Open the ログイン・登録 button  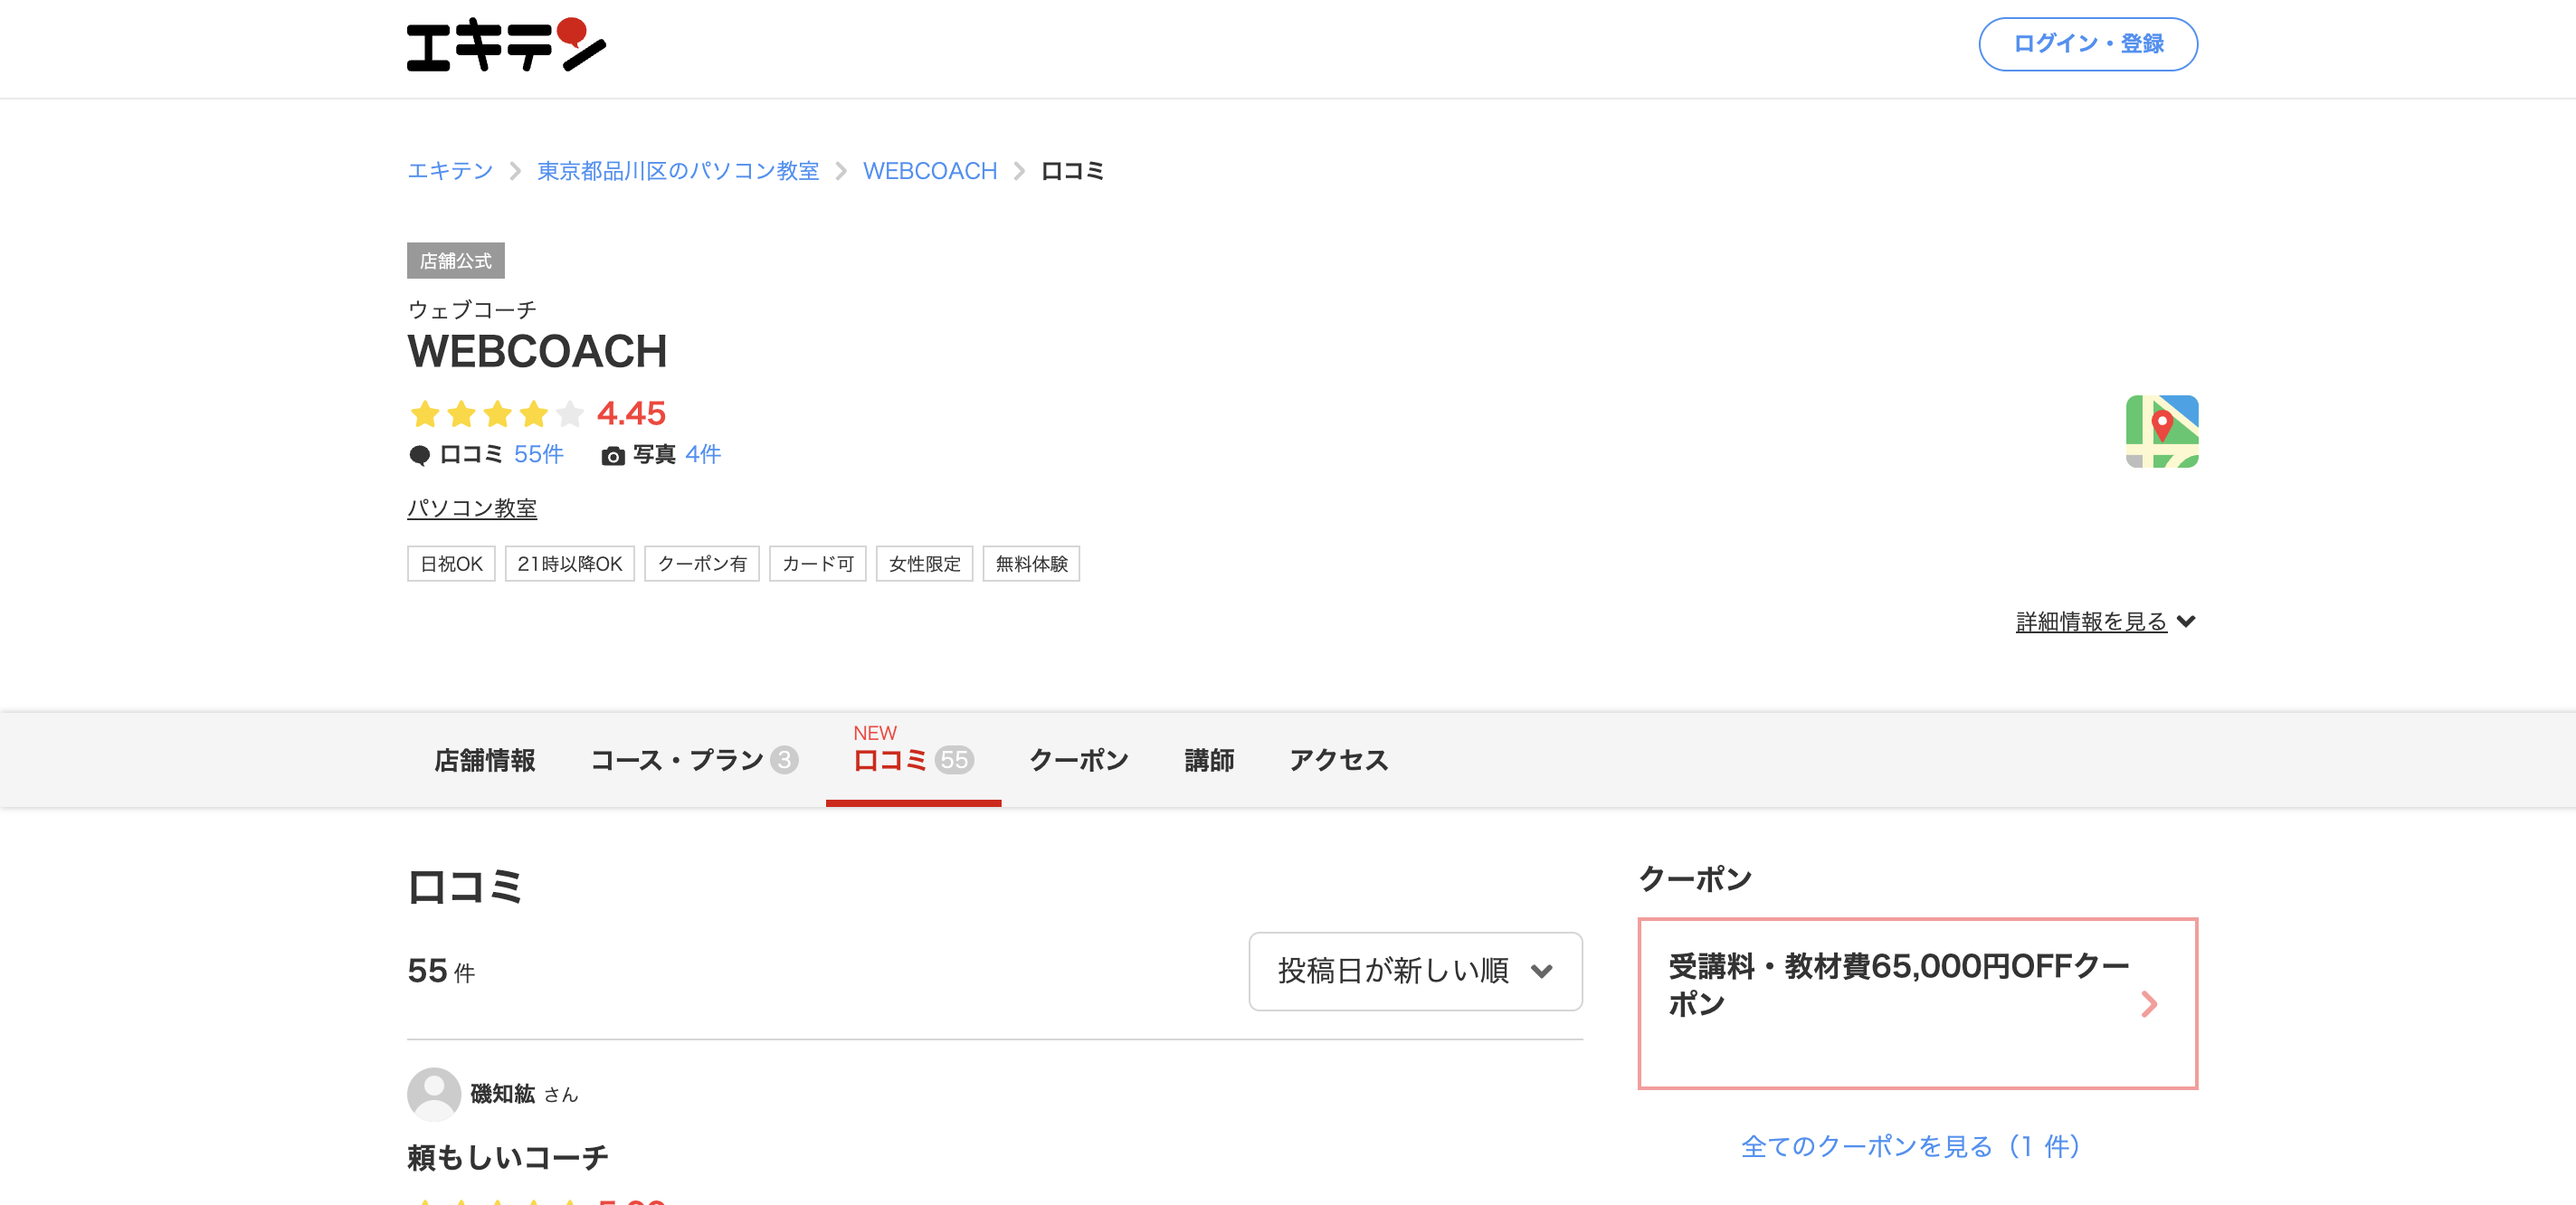[2087, 44]
